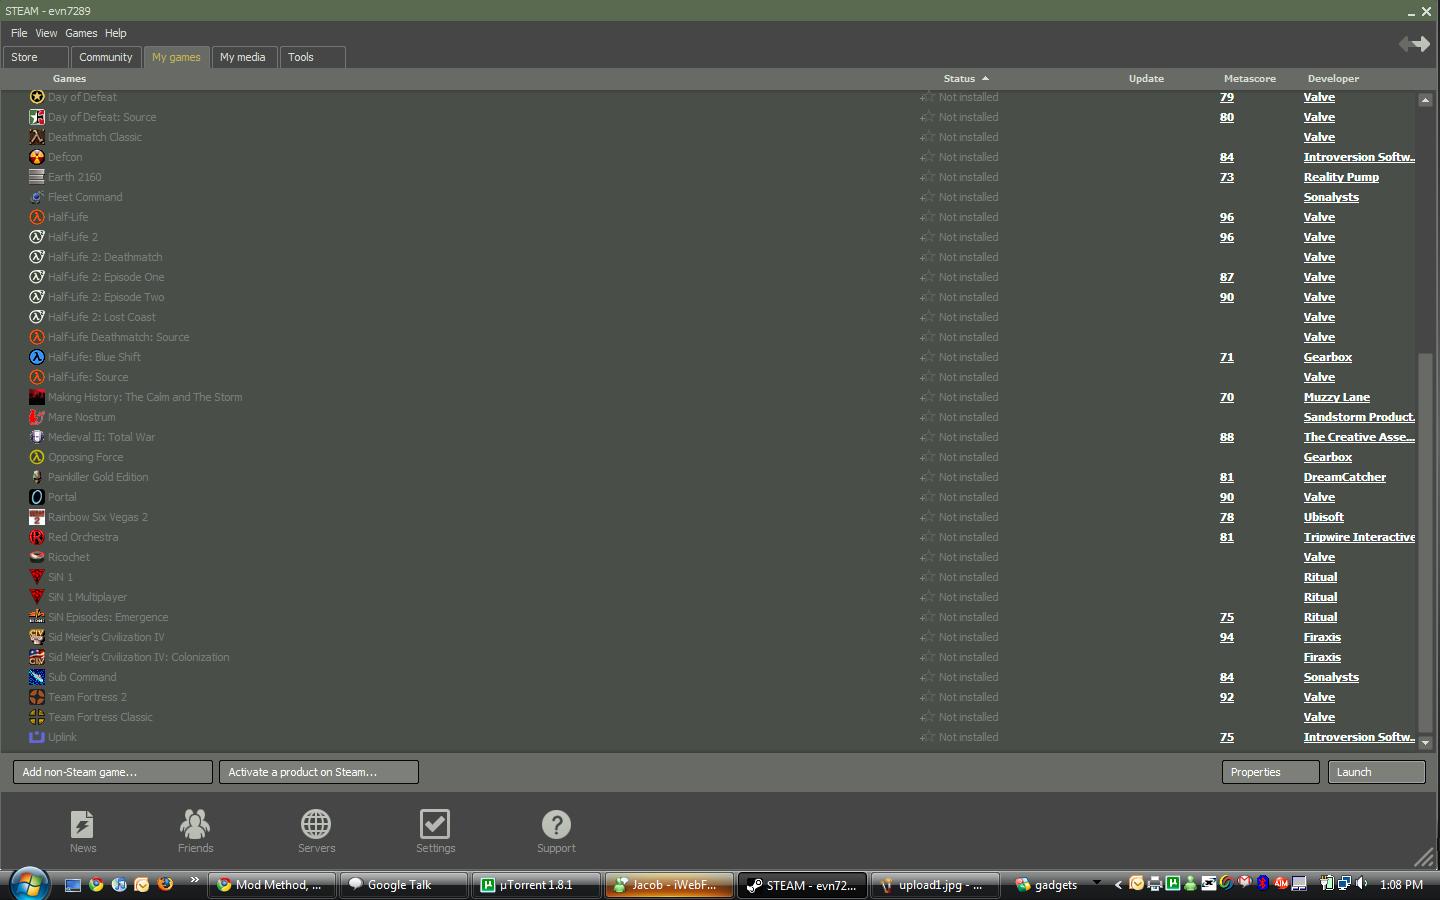Image resolution: width=1440 pixels, height=900 pixels.
Task: Select the Team Fortress 2 icon
Action: (37, 697)
